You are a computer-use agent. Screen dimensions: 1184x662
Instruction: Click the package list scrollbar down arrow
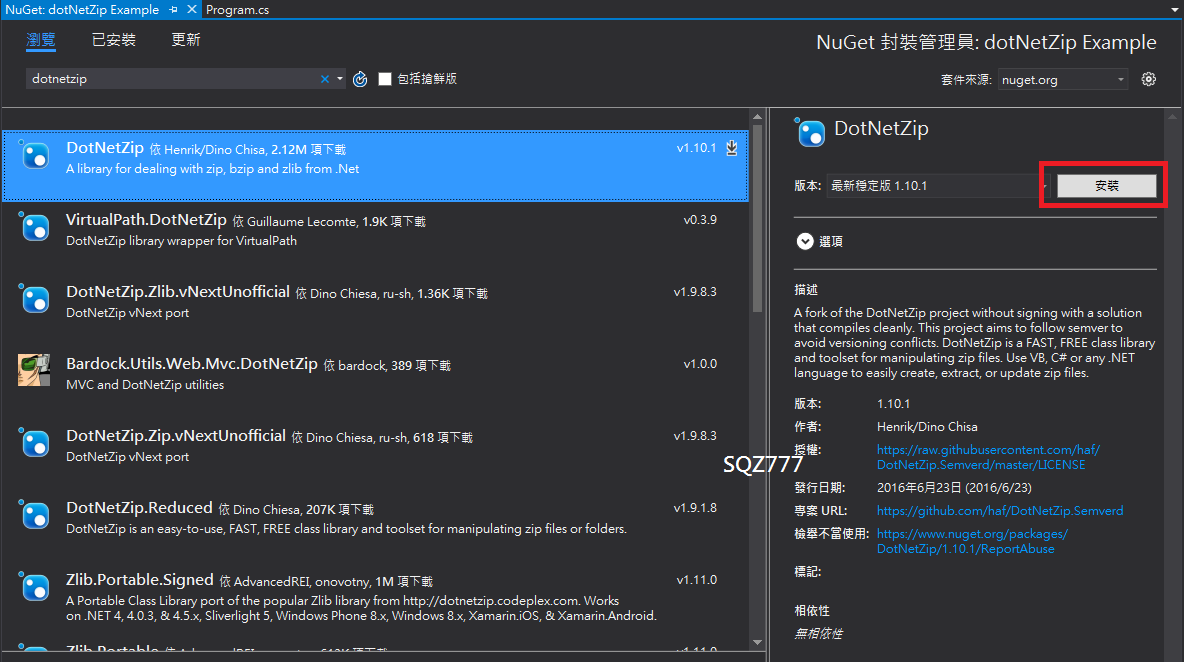tap(757, 642)
